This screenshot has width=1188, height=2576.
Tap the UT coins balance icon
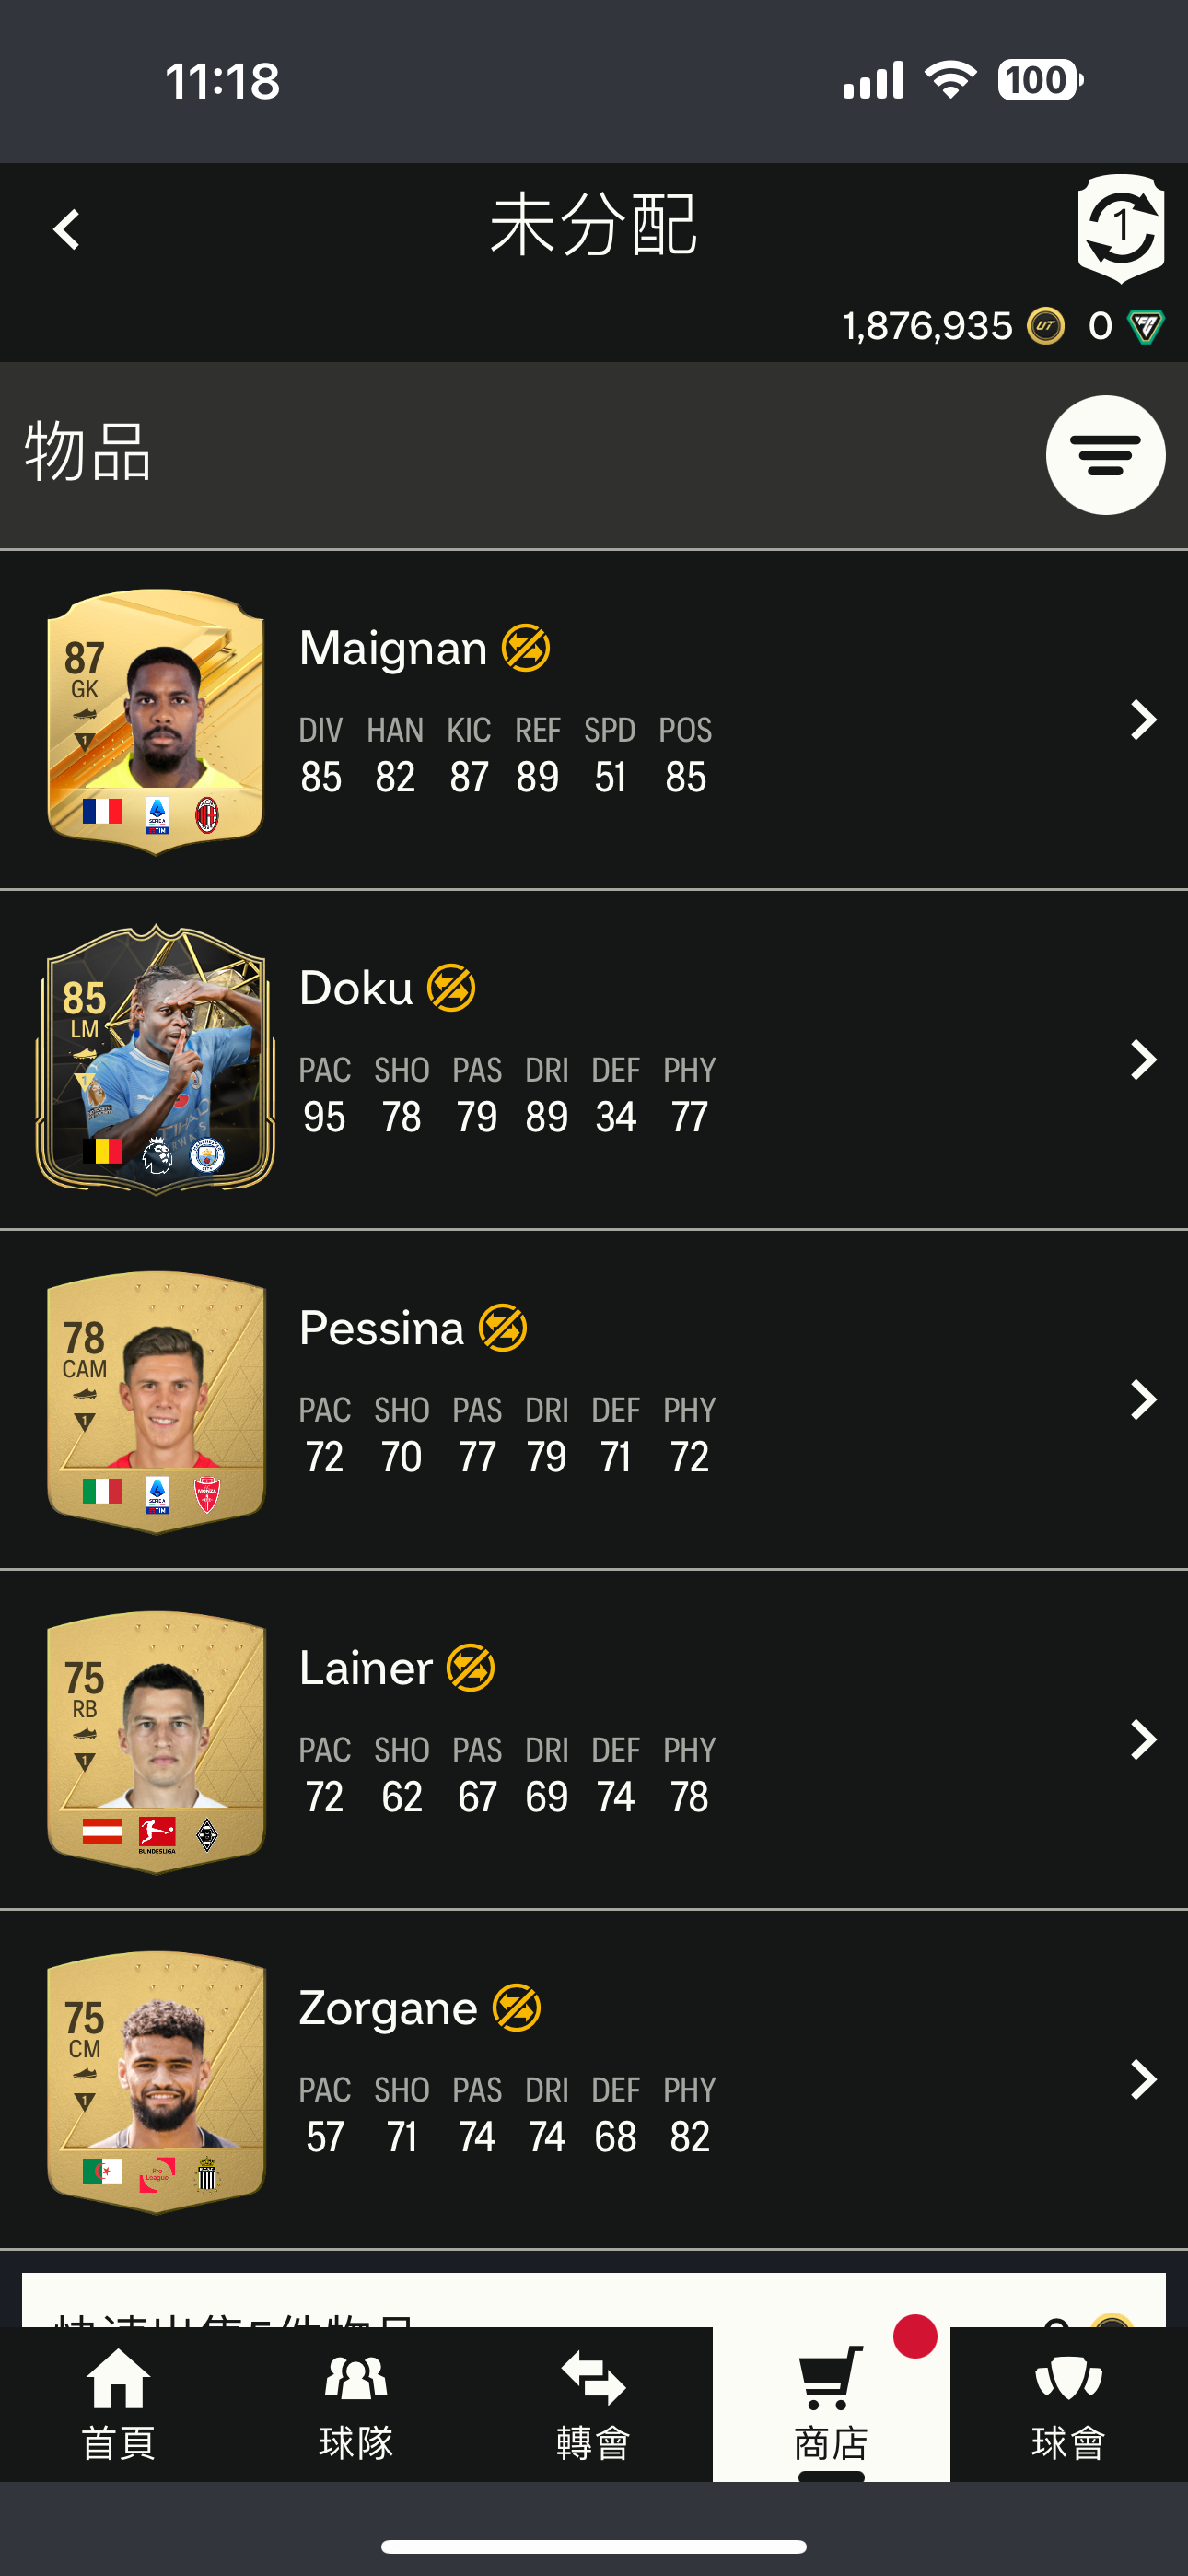click(1046, 326)
